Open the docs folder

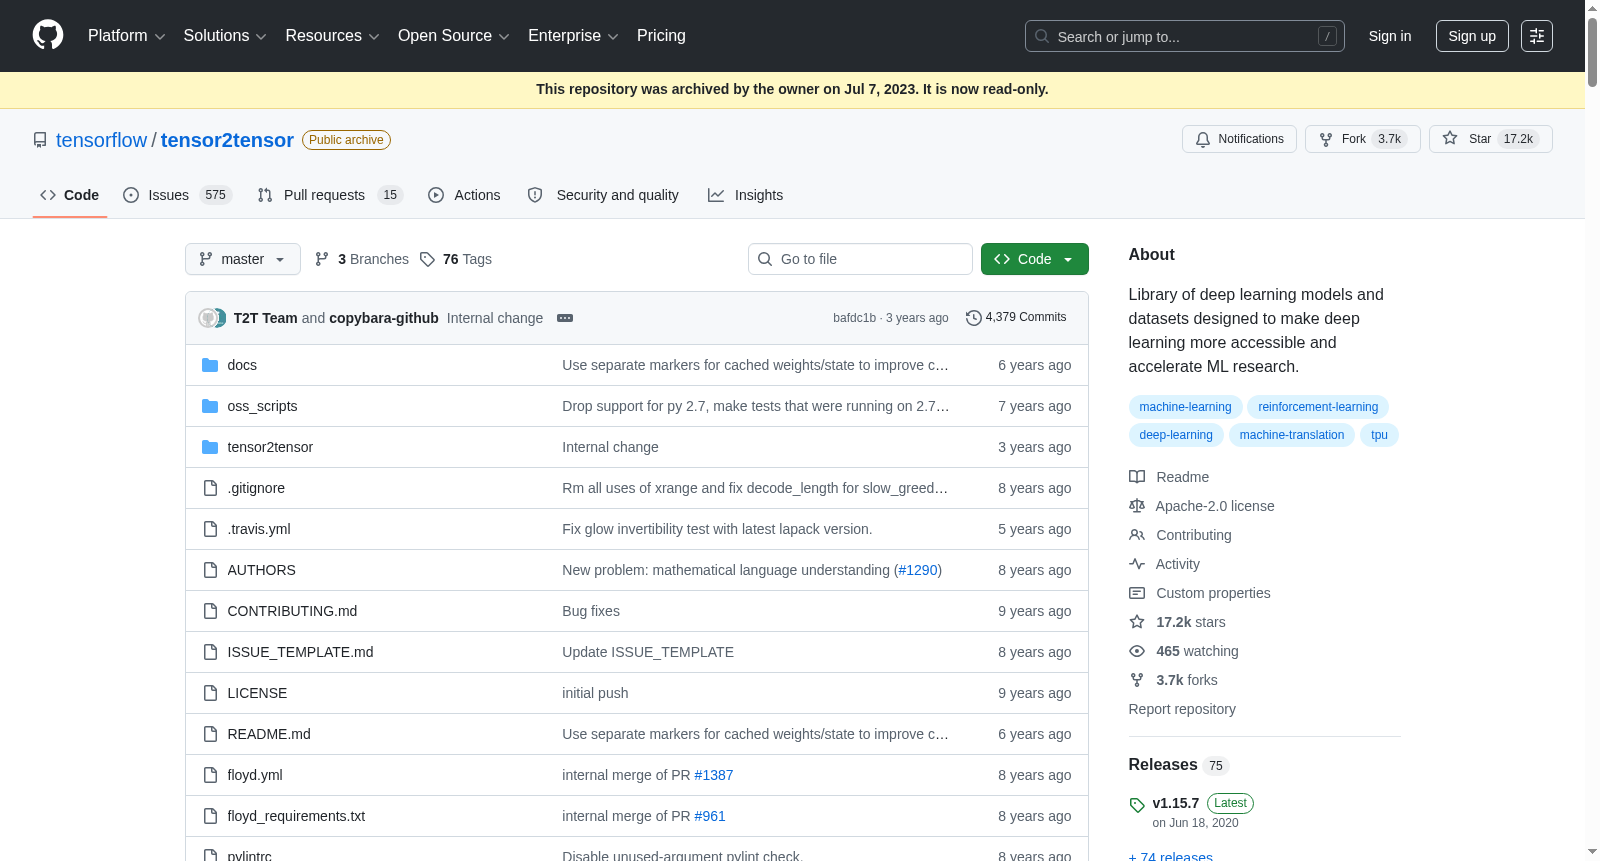coord(242,365)
